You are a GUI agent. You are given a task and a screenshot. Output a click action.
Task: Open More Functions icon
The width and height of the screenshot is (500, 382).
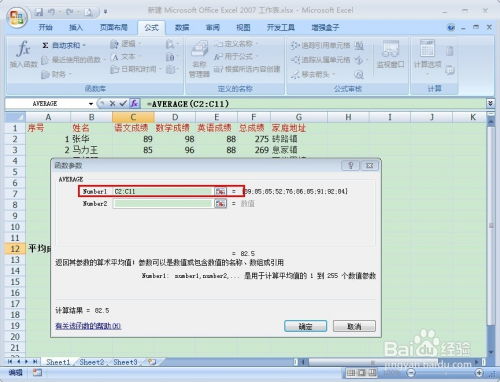[x=171, y=69]
